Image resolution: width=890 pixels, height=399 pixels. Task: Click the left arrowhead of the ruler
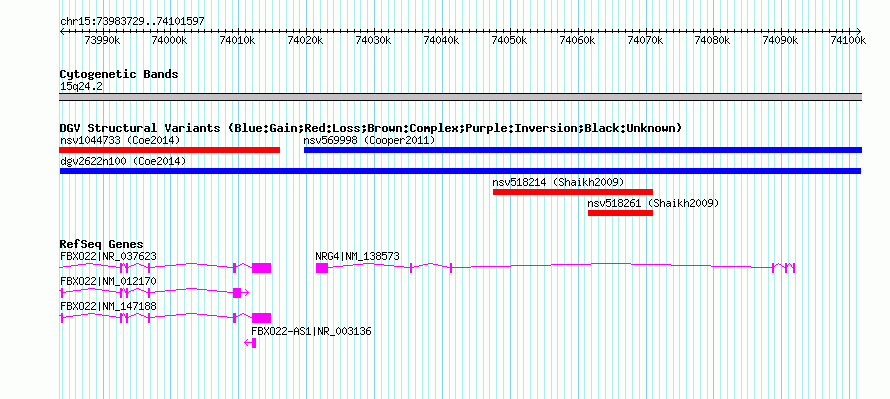pos(62,31)
